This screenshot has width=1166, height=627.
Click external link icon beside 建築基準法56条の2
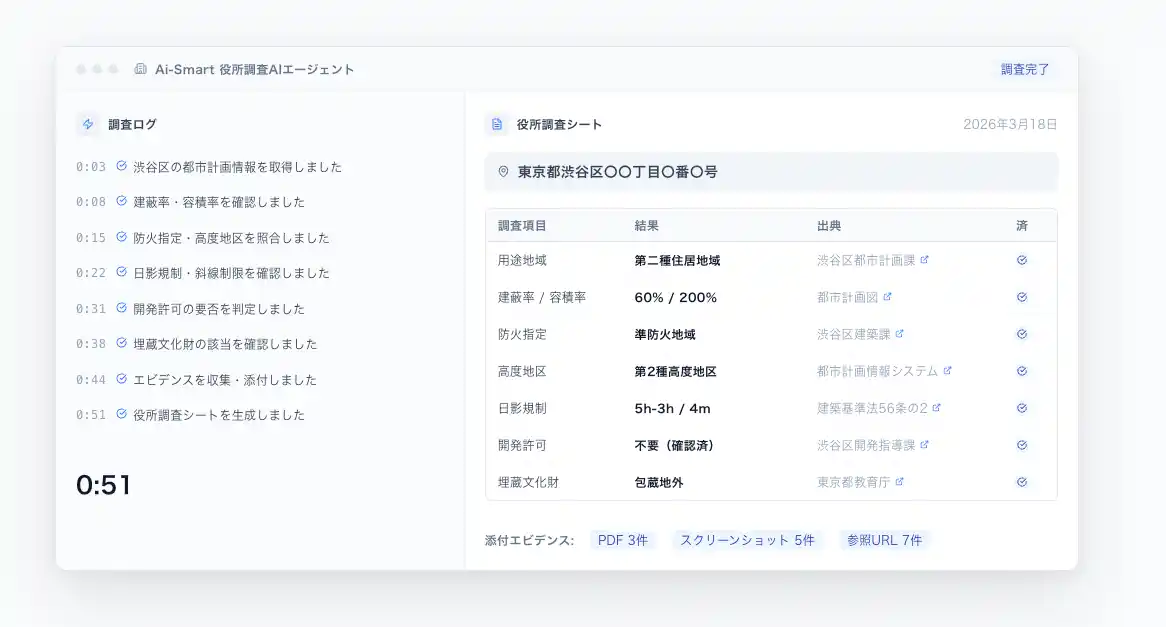(x=936, y=408)
